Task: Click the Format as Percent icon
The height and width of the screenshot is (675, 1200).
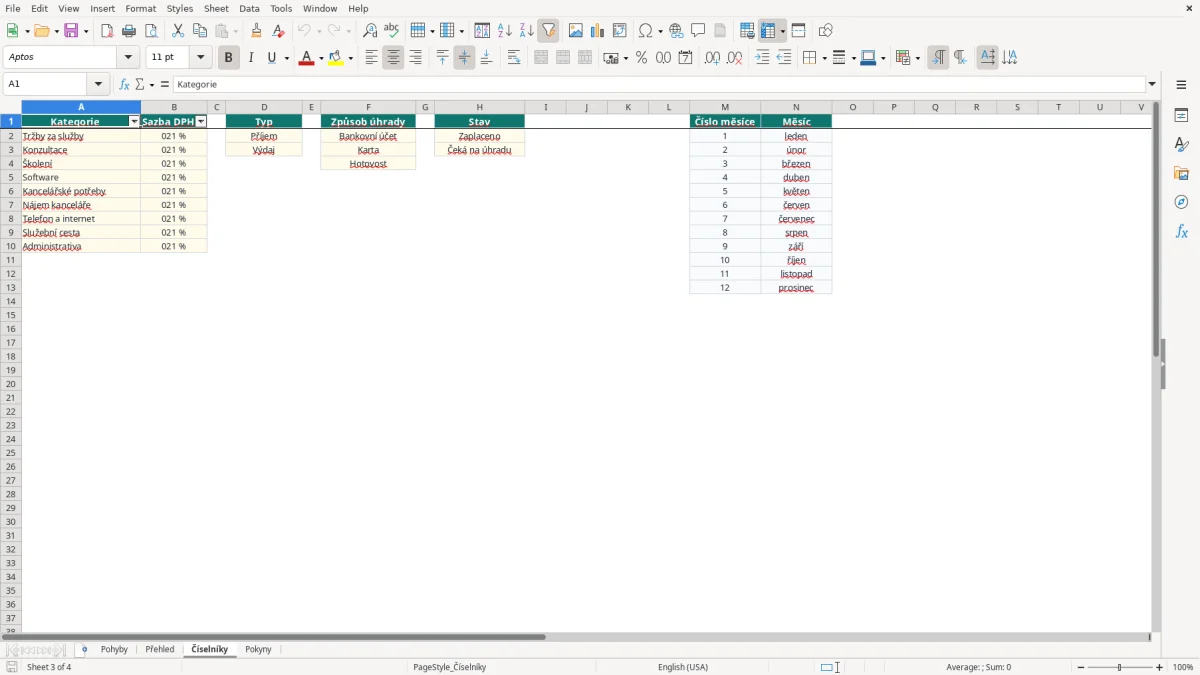Action: click(641, 58)
